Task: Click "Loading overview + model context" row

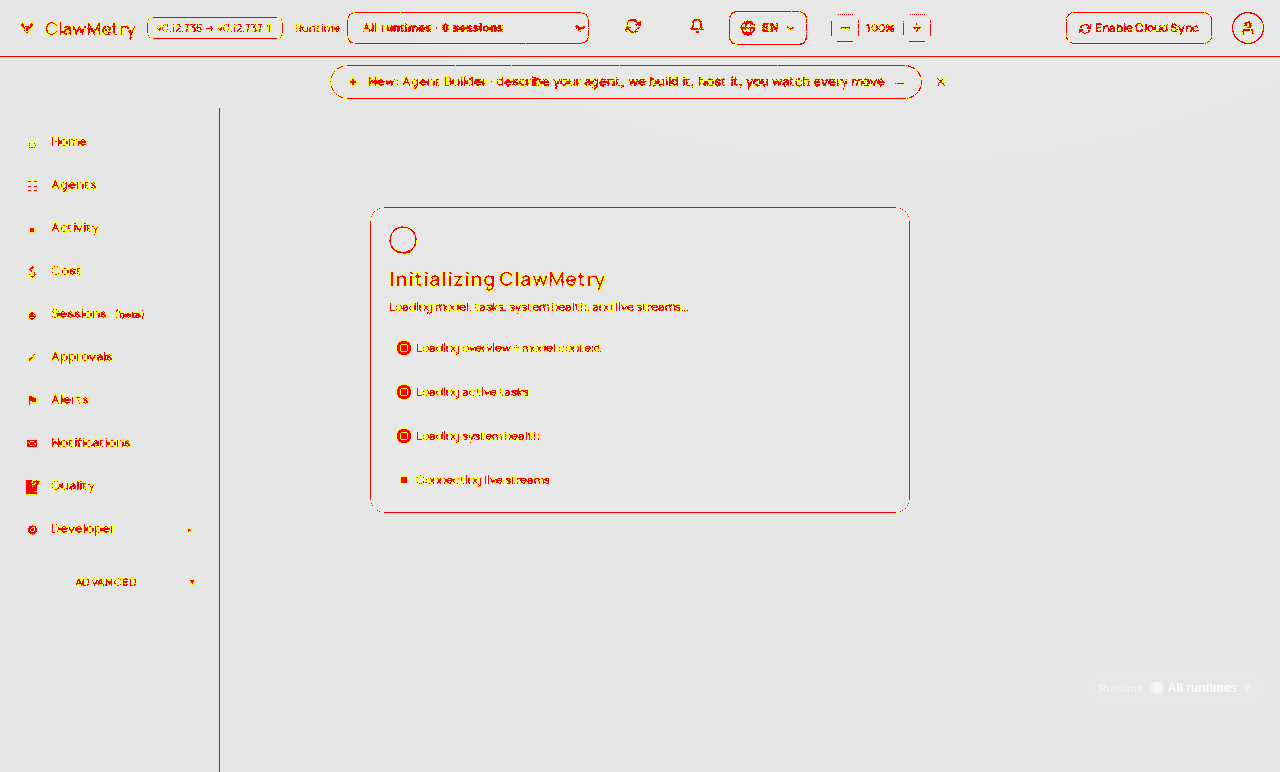Action: pos(640,348)
